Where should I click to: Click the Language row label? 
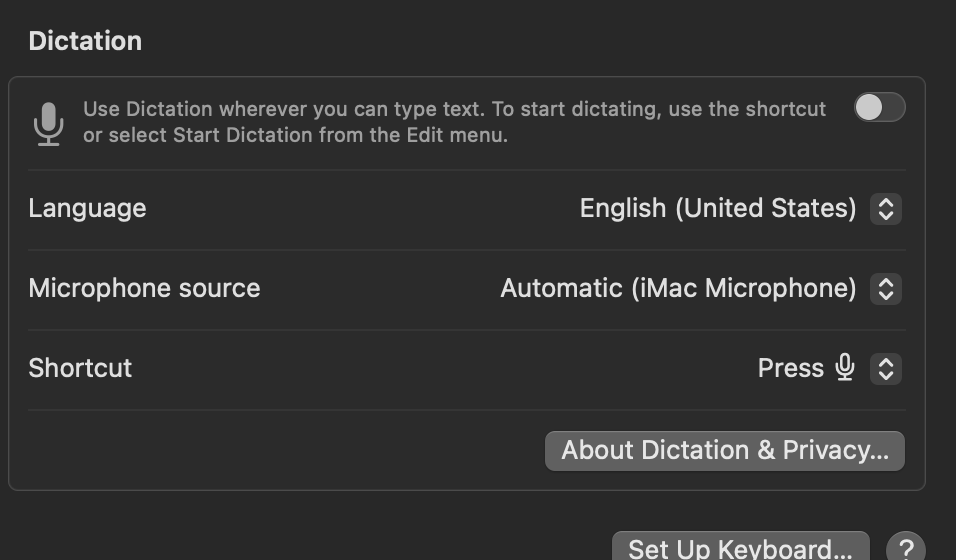87,208
